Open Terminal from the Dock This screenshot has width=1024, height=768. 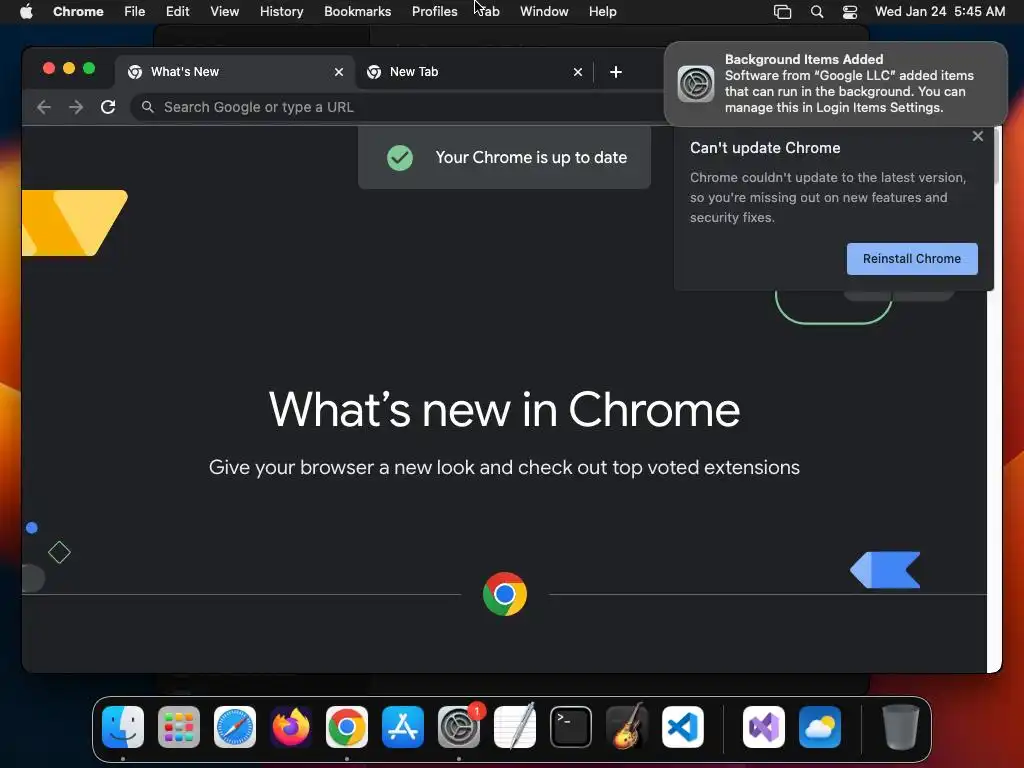pos(571,727)
